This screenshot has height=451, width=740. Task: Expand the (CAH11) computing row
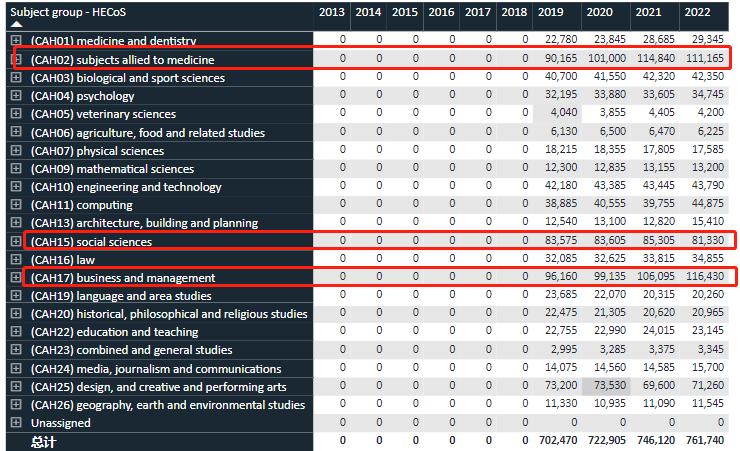16,205
